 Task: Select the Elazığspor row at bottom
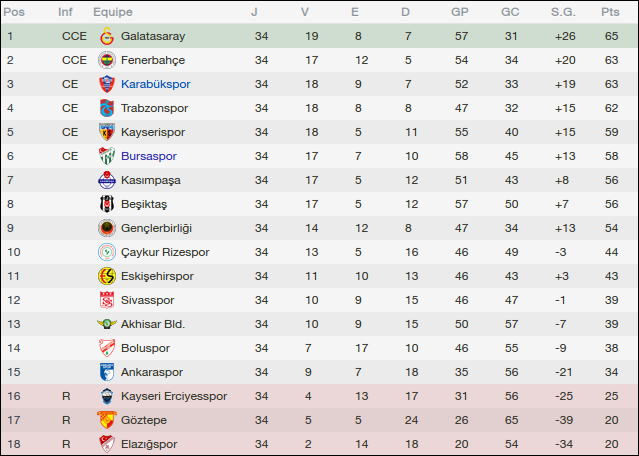coord(149,444)
